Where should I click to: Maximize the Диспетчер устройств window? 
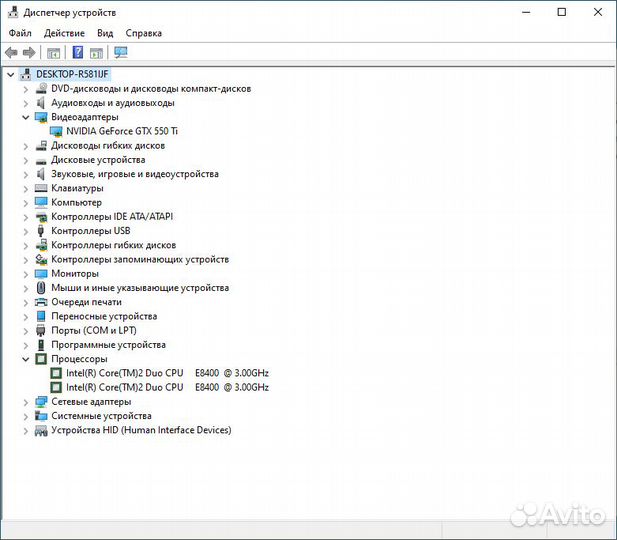(562, 12)
